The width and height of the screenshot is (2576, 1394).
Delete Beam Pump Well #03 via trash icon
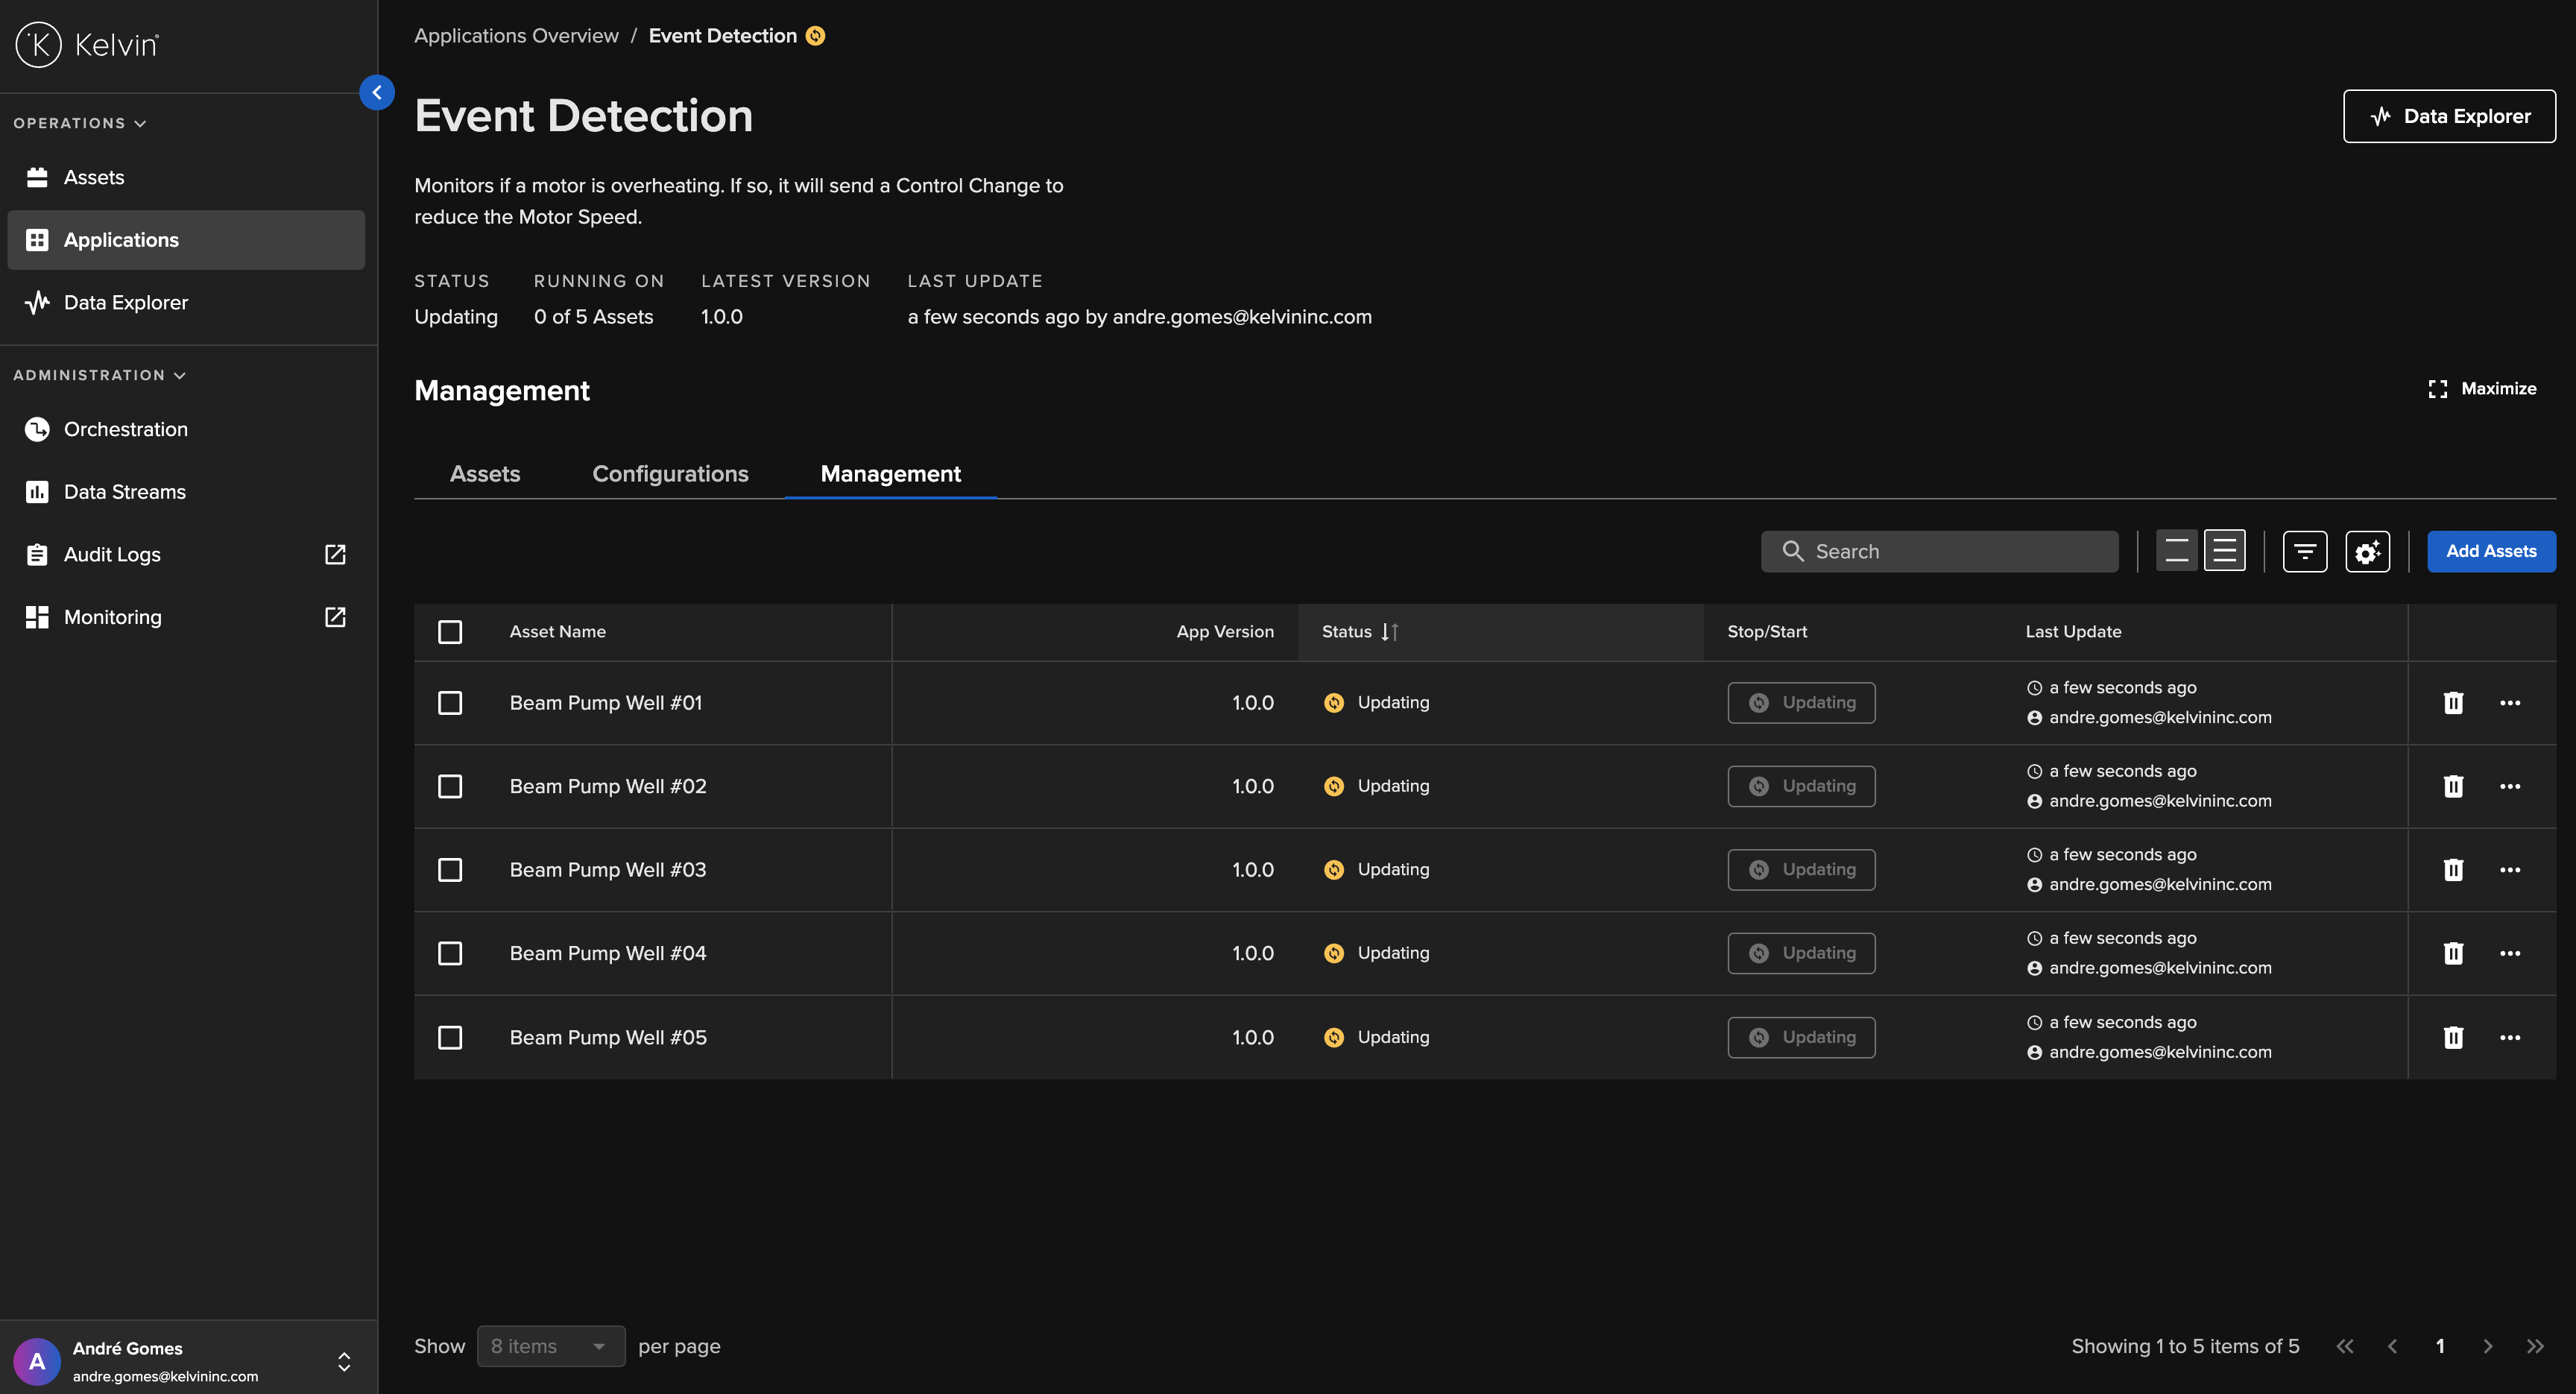pos(2453,869)
